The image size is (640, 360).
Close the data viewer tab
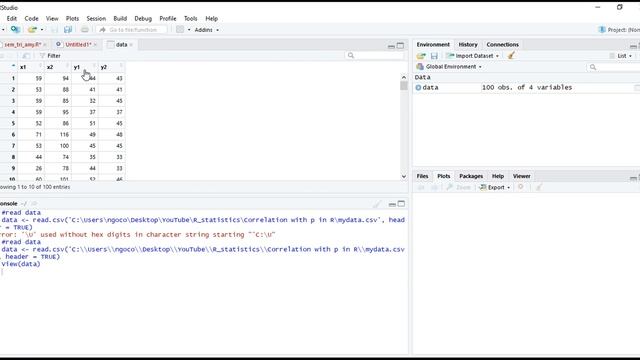pyautogui.click(x=131, y=45)
